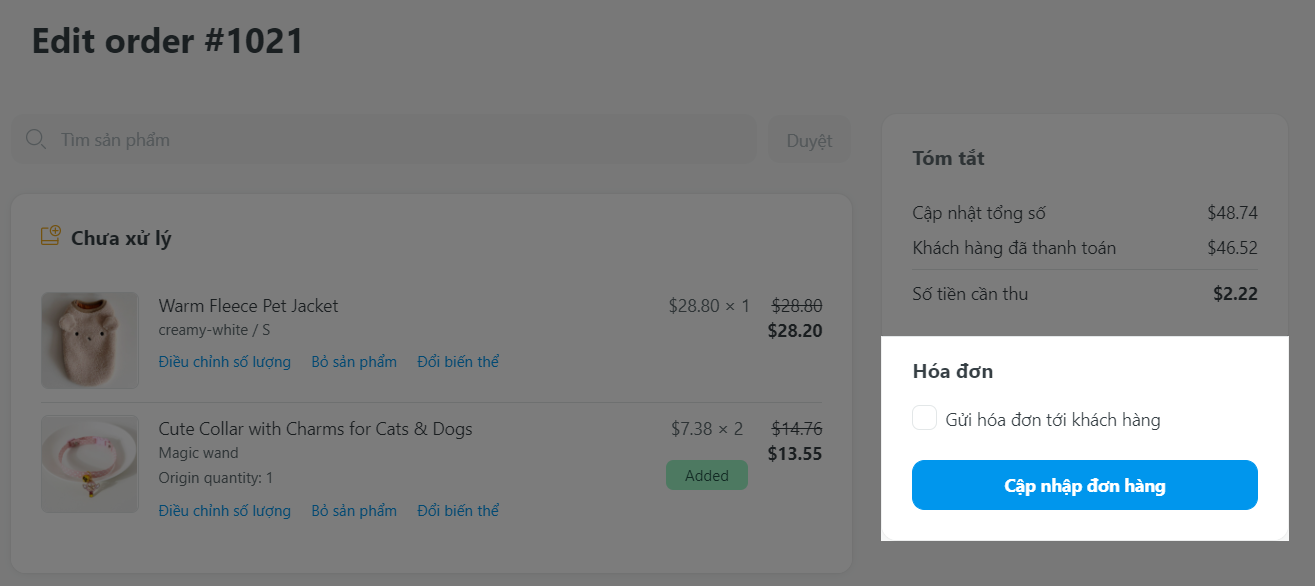Click the Cập nhập đơn hàng button
1315x586 pixels.
click(x=1084, y=486)
